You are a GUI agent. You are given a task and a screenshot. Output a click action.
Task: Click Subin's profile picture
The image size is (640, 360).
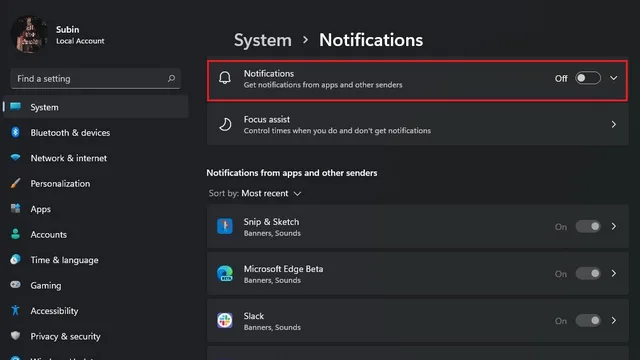coord(29,35)
